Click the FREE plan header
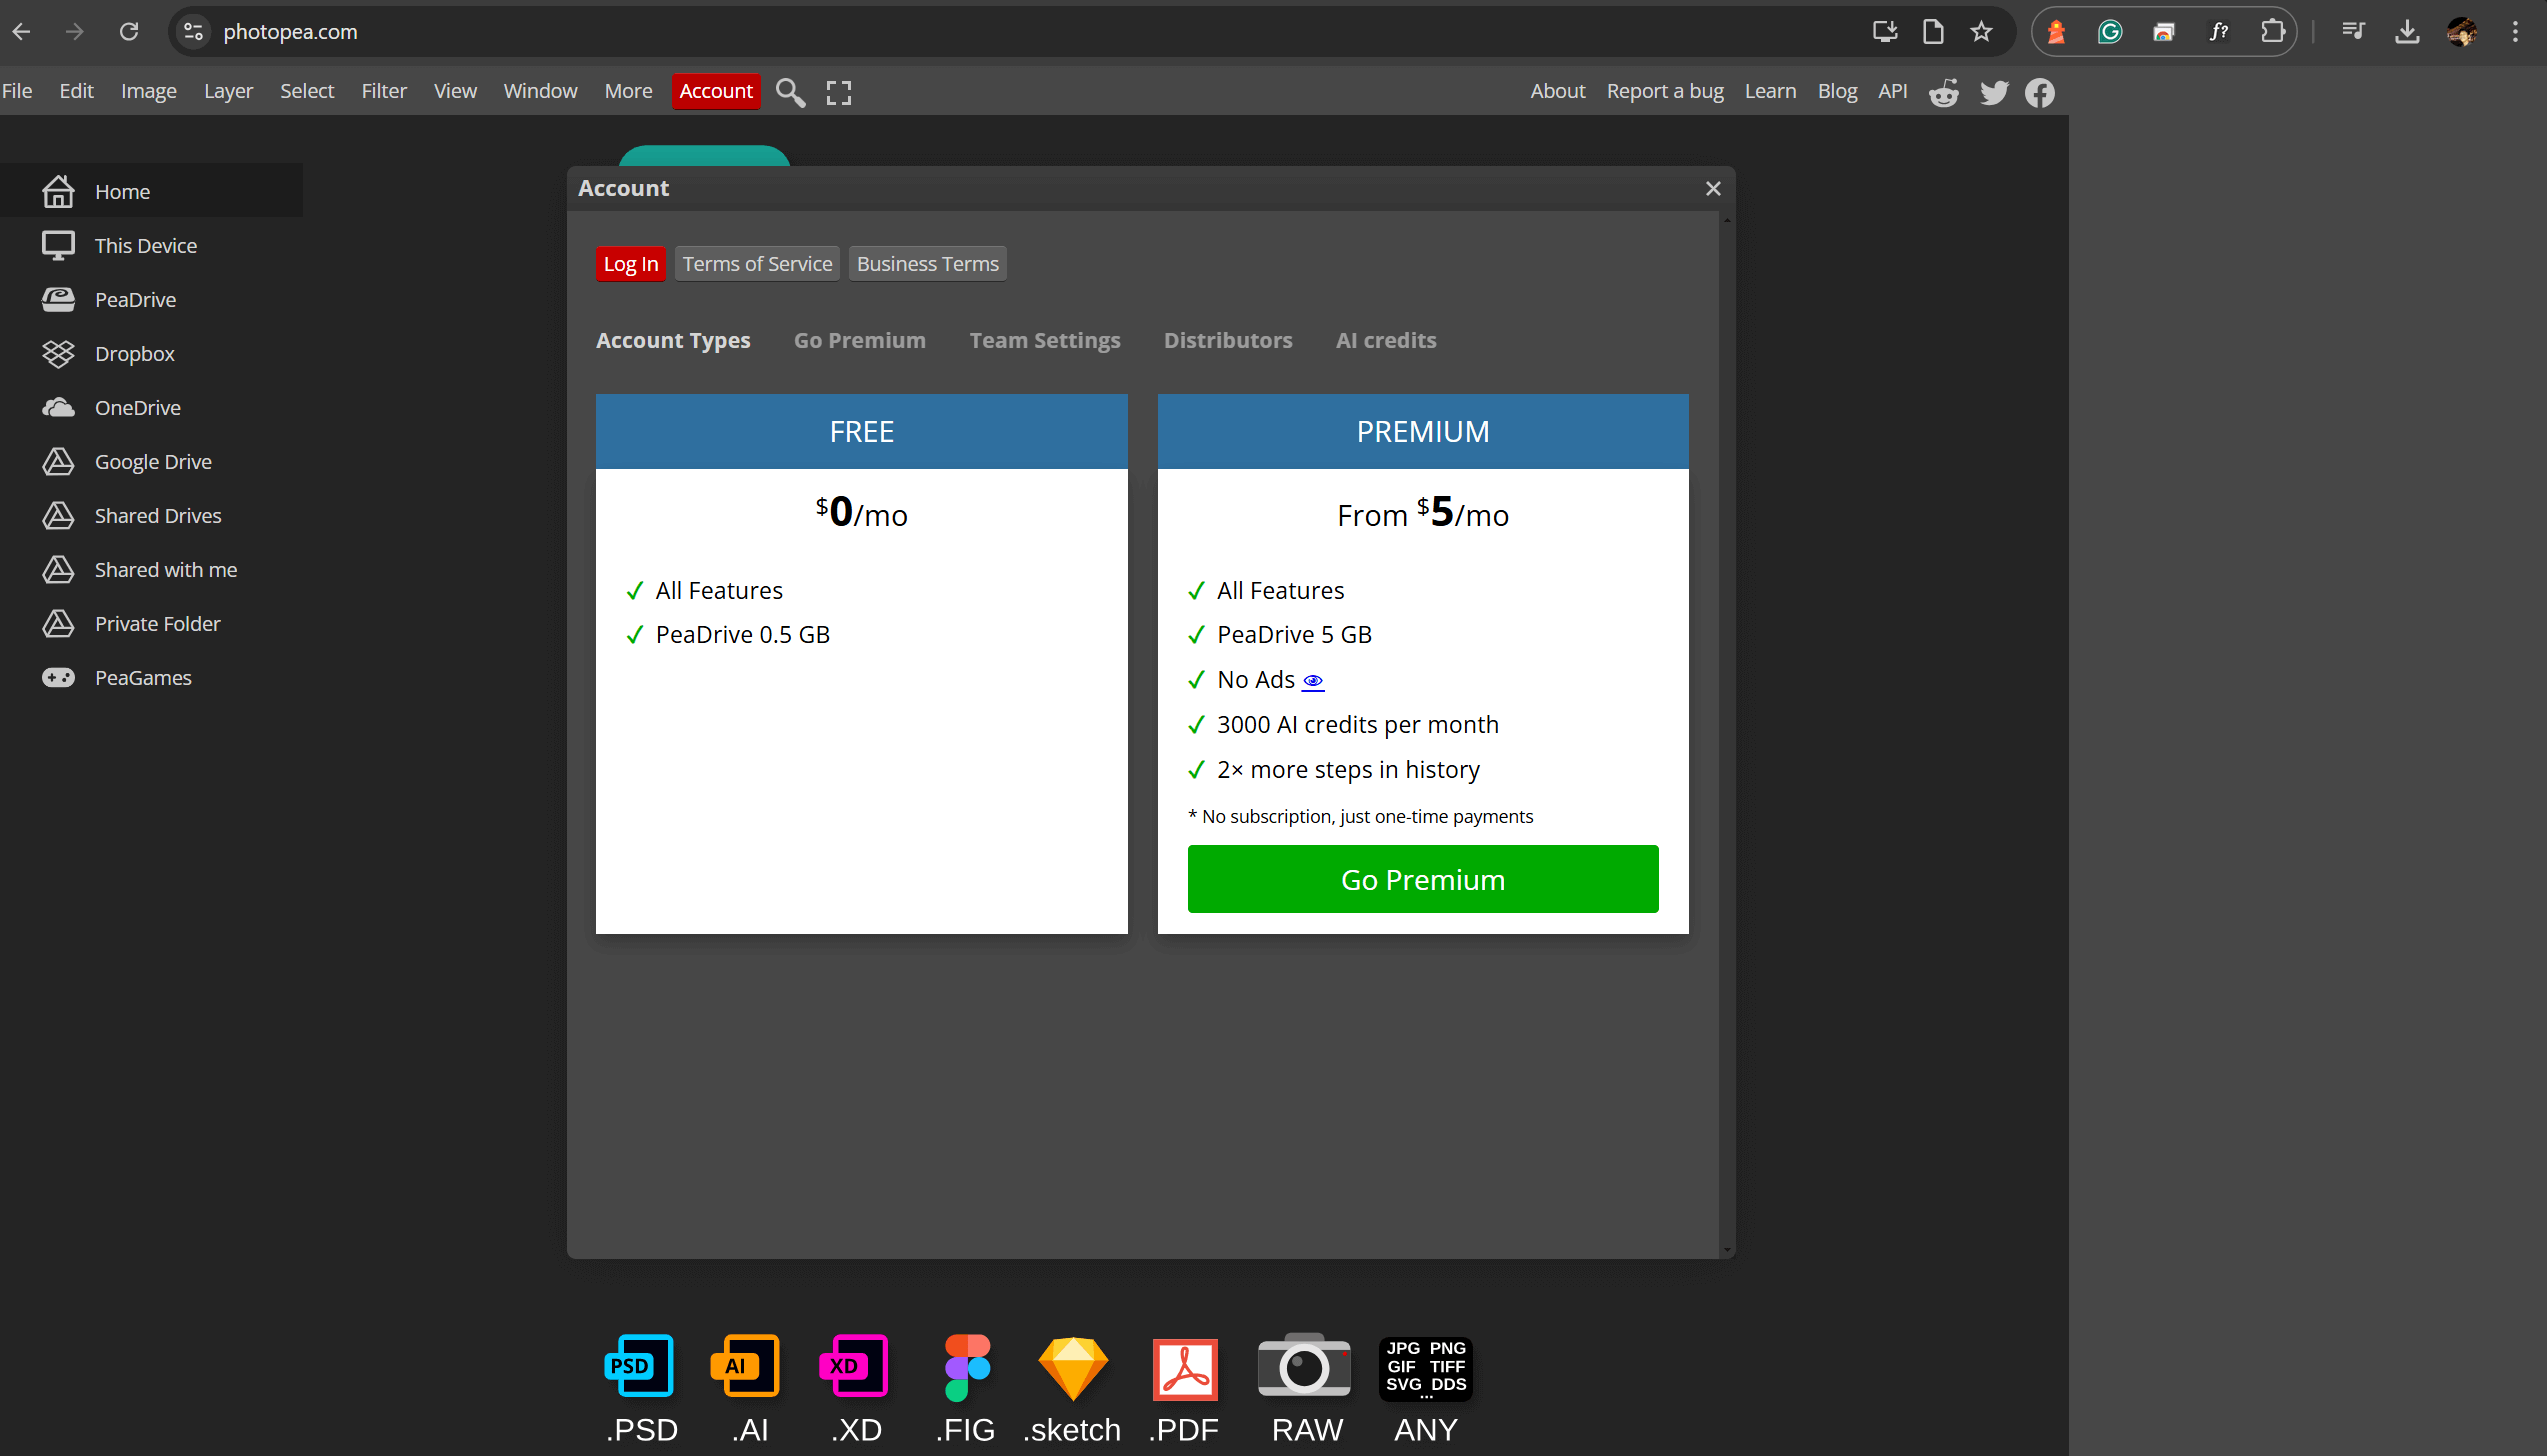This screenshot has width=2547, height=1456. click(x=861, y=431)
